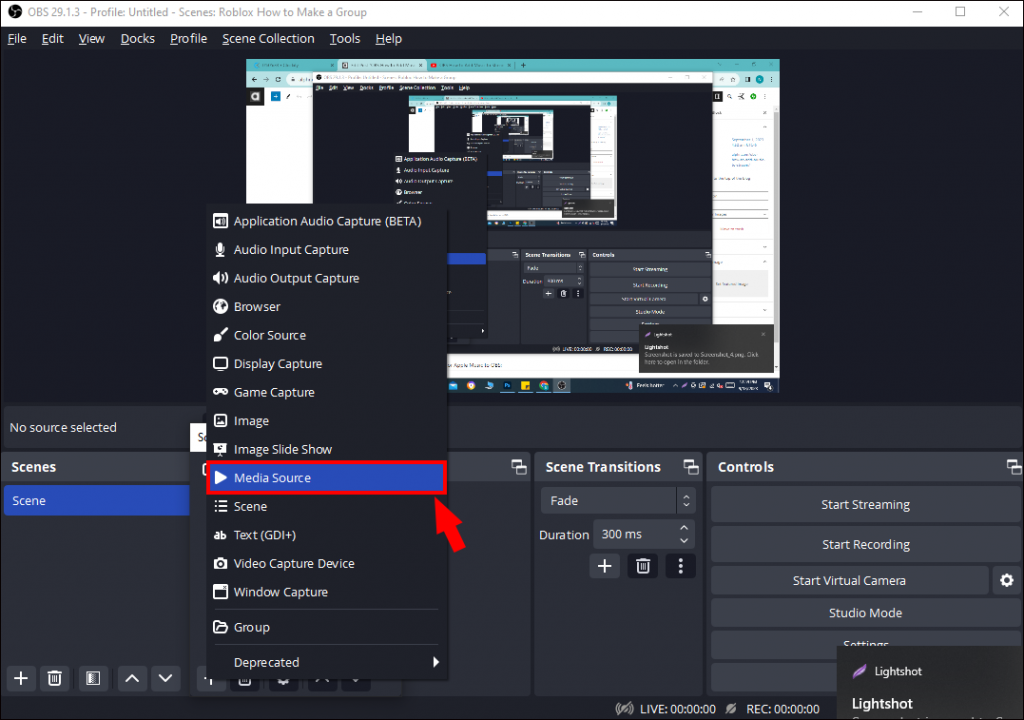Pop out the Scene Transitions dock

tap(690, 466)
